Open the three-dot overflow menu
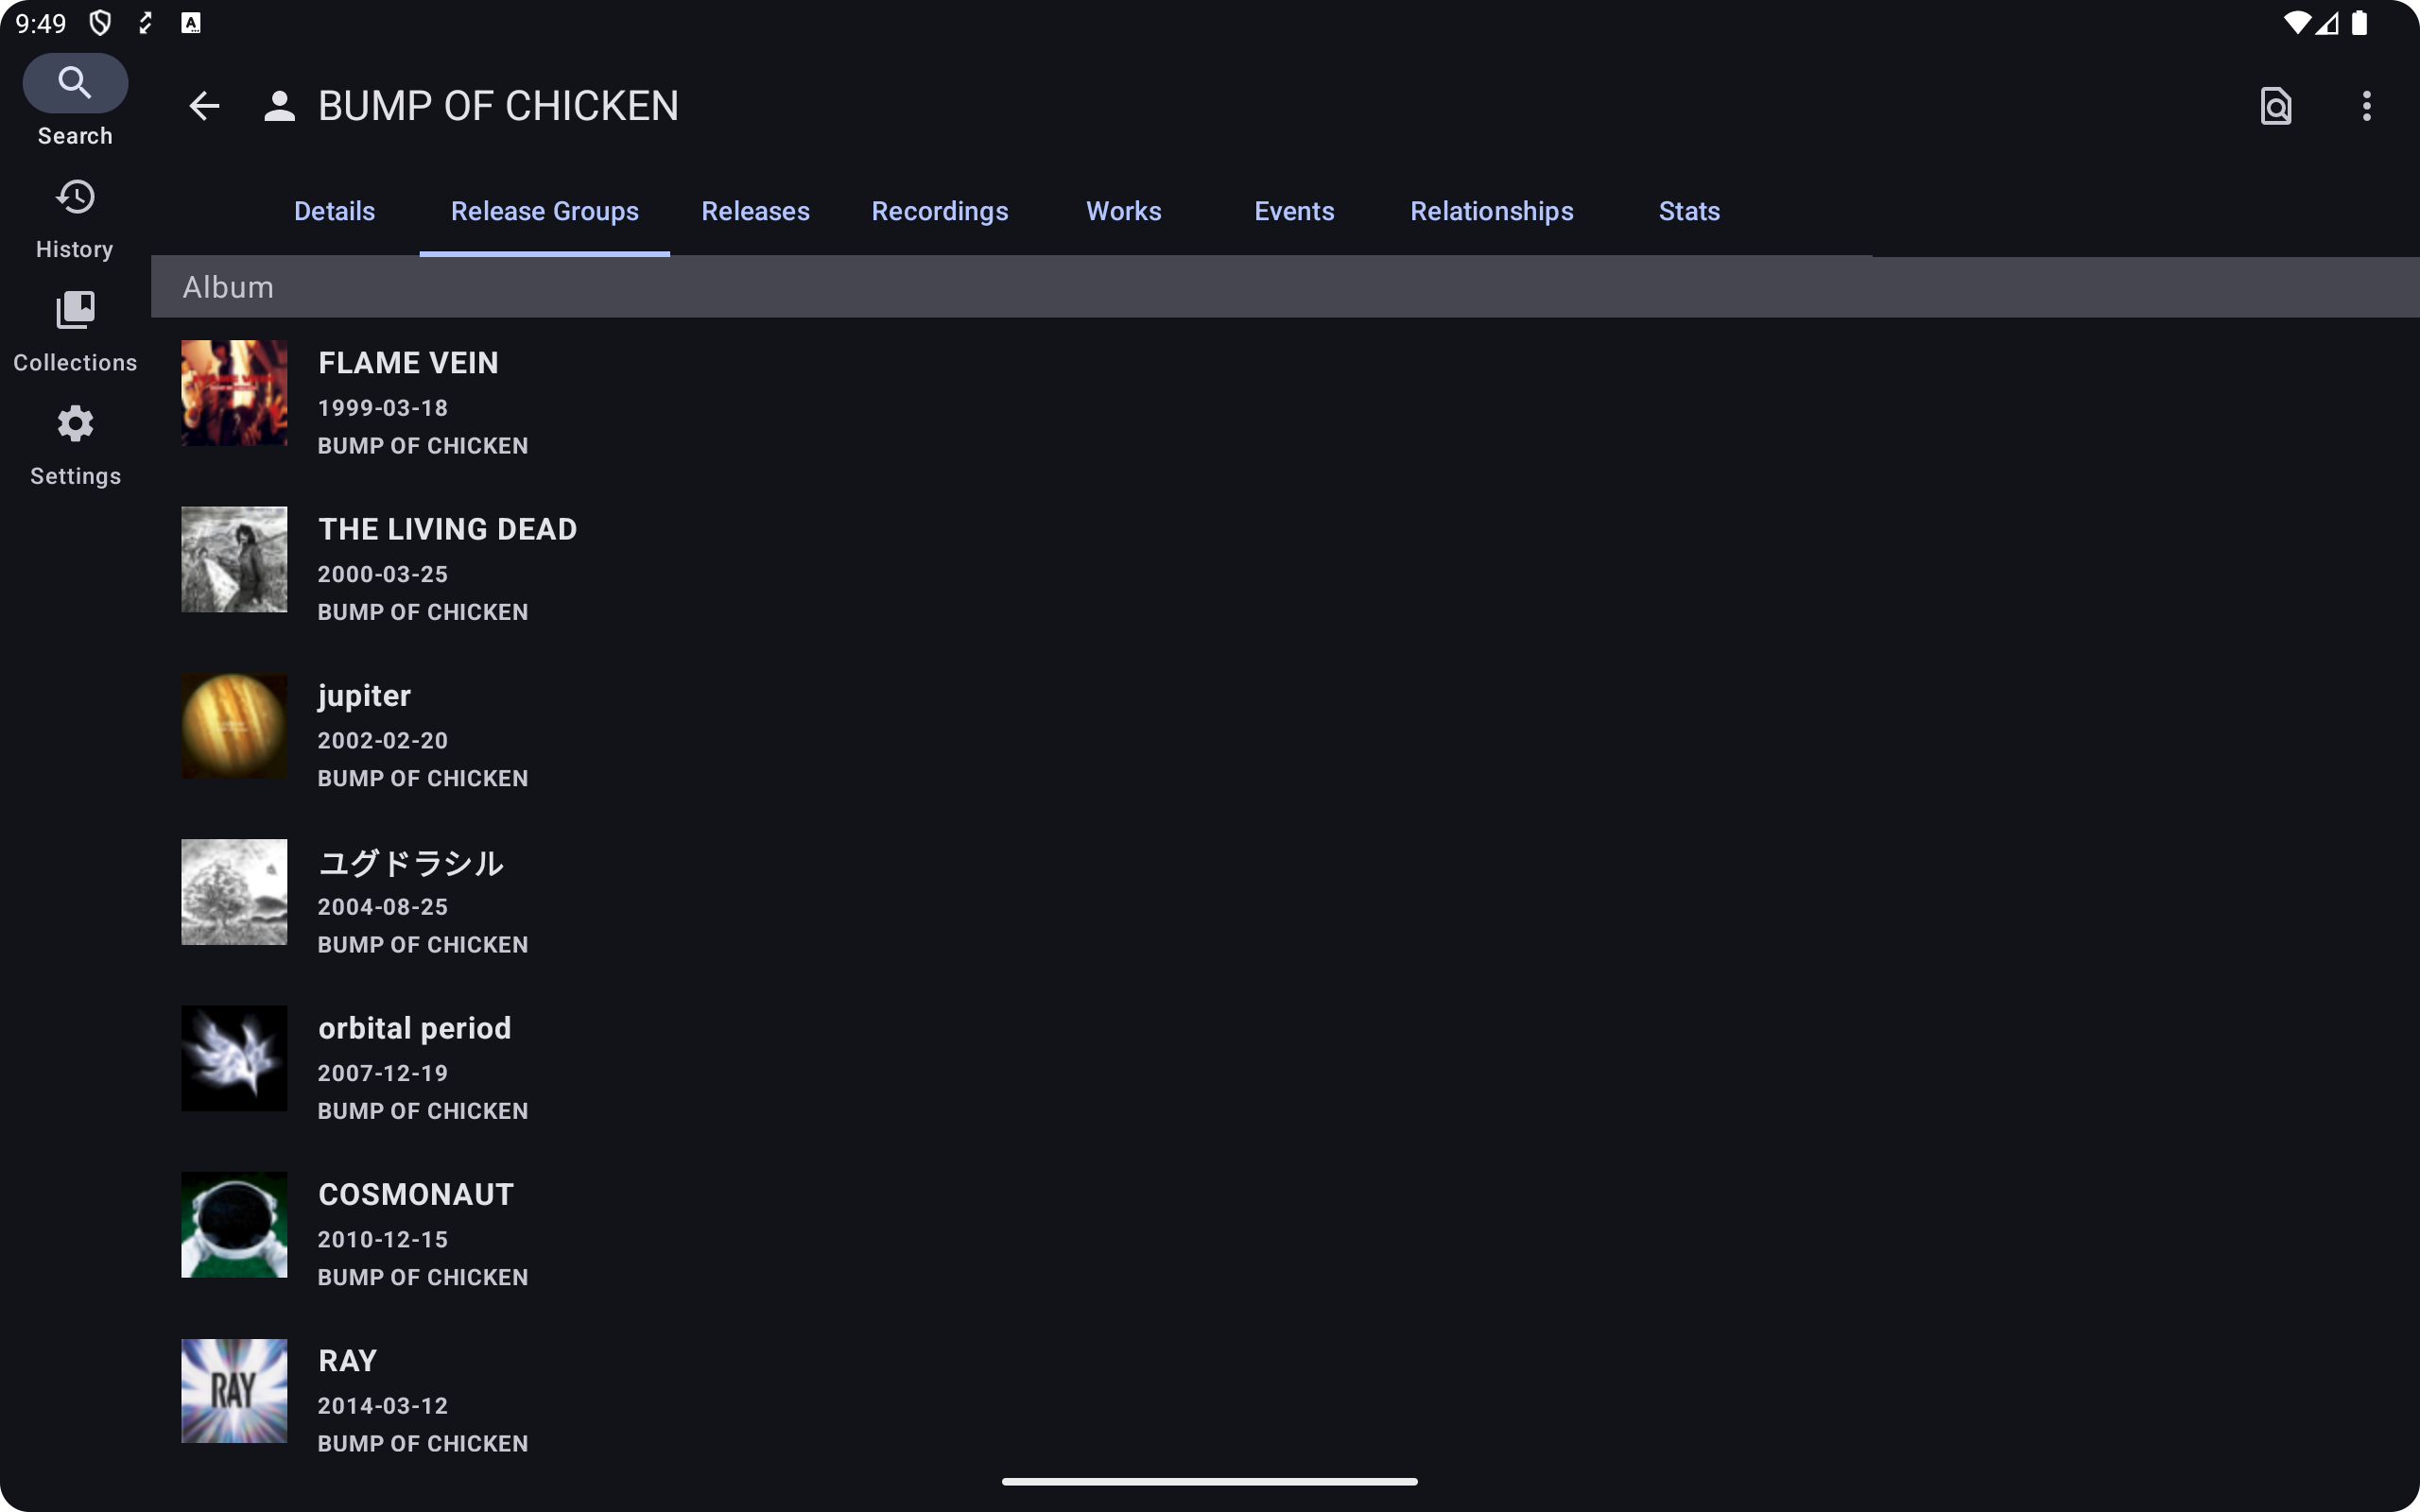This screenshot has height=1512, width=2420. pos(2365,106)
